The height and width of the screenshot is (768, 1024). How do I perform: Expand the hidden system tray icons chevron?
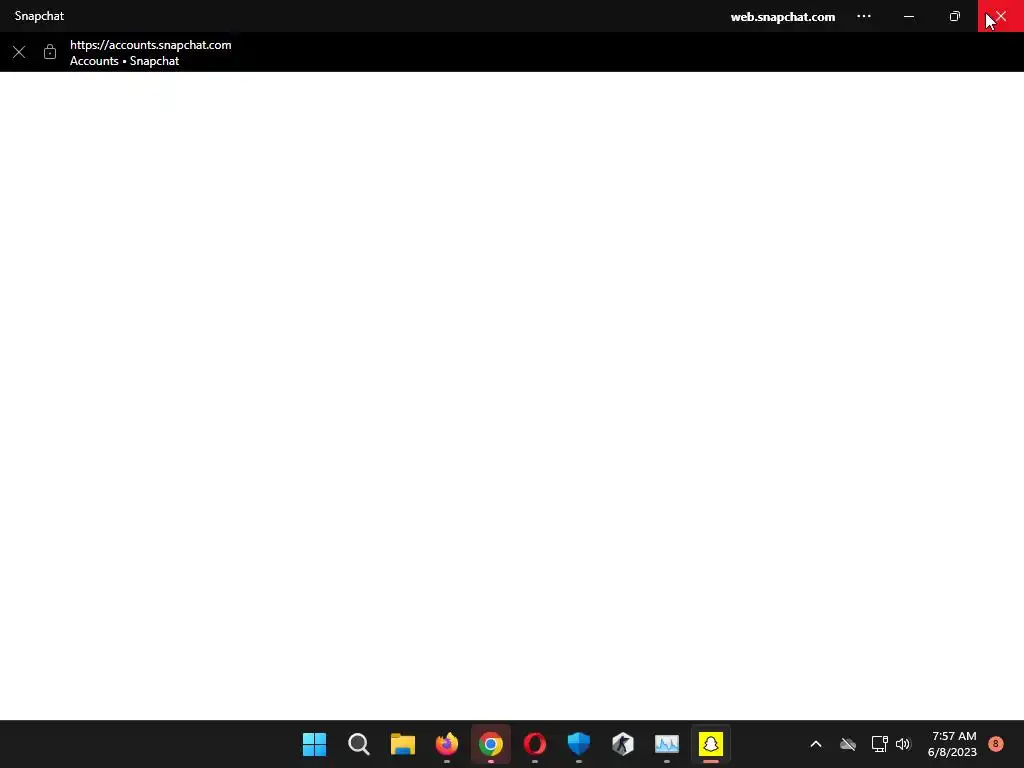[x=816, y=744]
